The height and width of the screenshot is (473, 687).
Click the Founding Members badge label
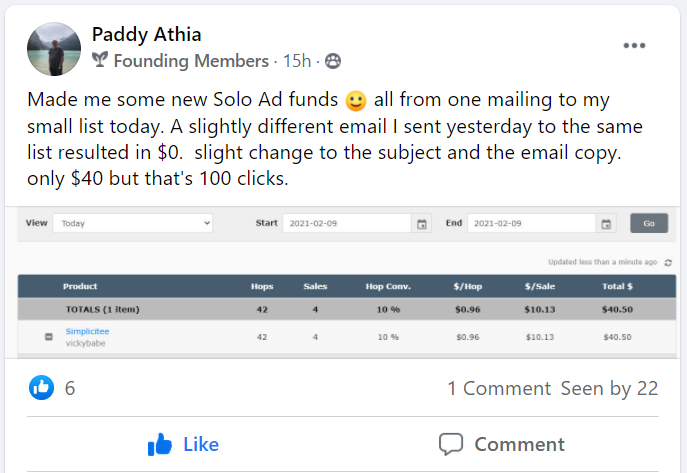pyautogui.click(x=191, y=61)
